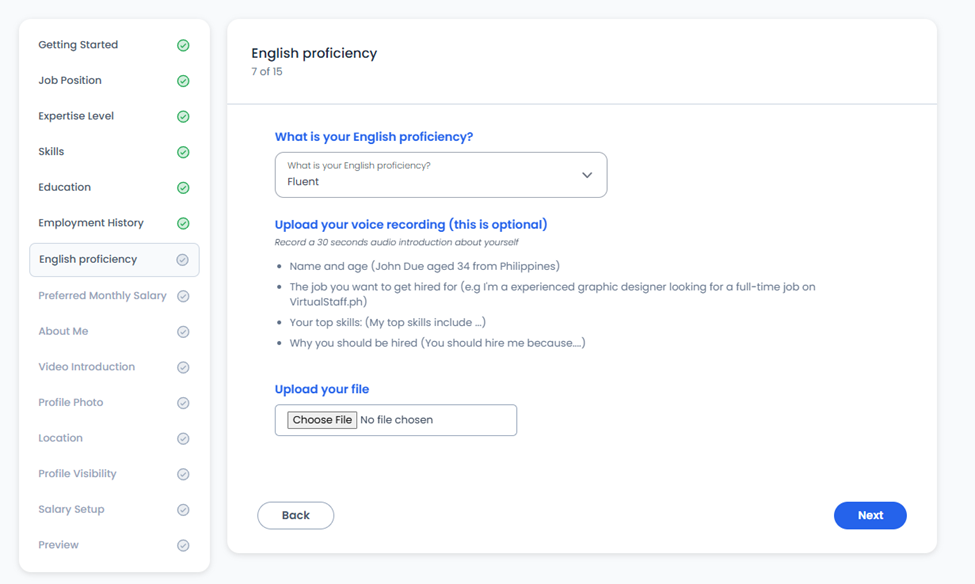Select the active English proficiency sidebar item
The height and width of the screenshot is (584, 975).
pyautogui.click(x=114, y=260)
